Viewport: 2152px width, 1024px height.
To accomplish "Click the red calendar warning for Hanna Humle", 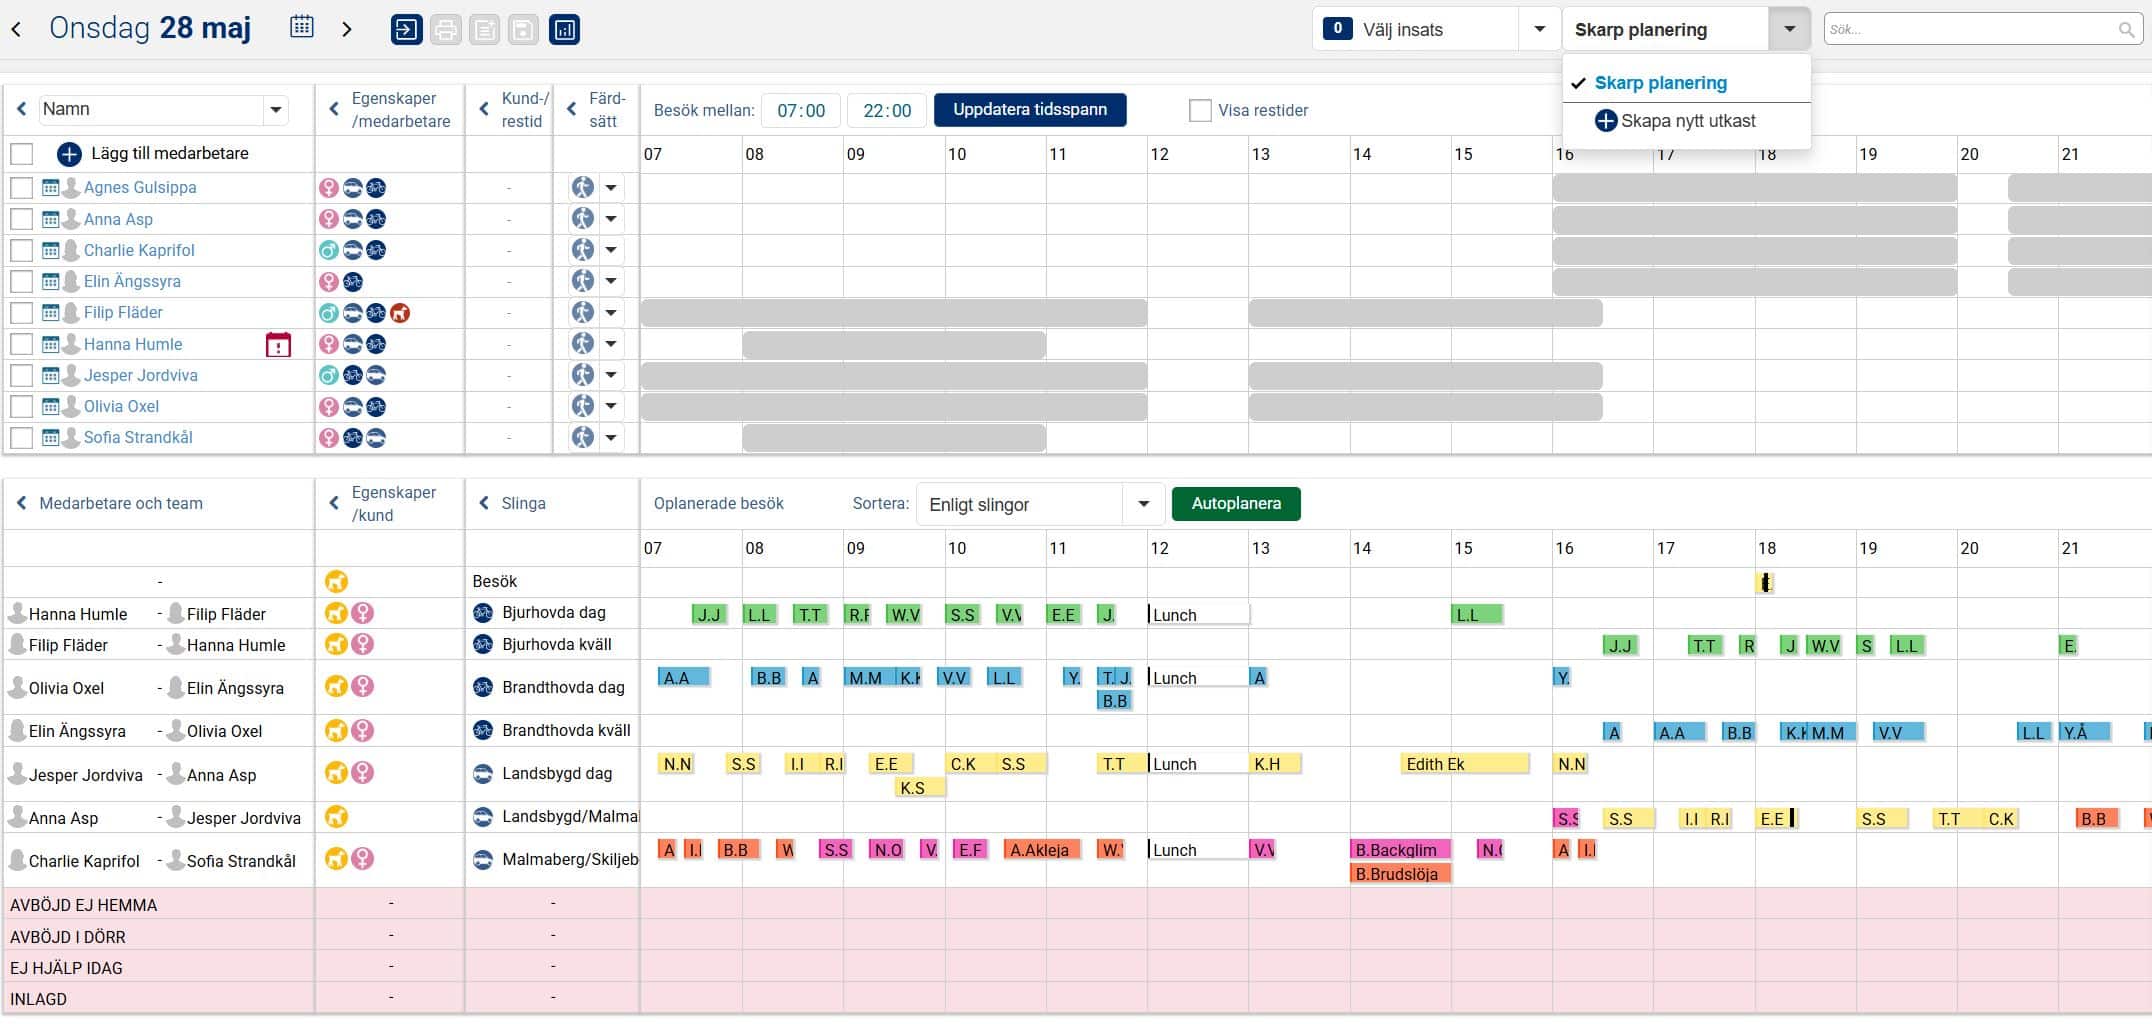I will [x=278, y=345].
